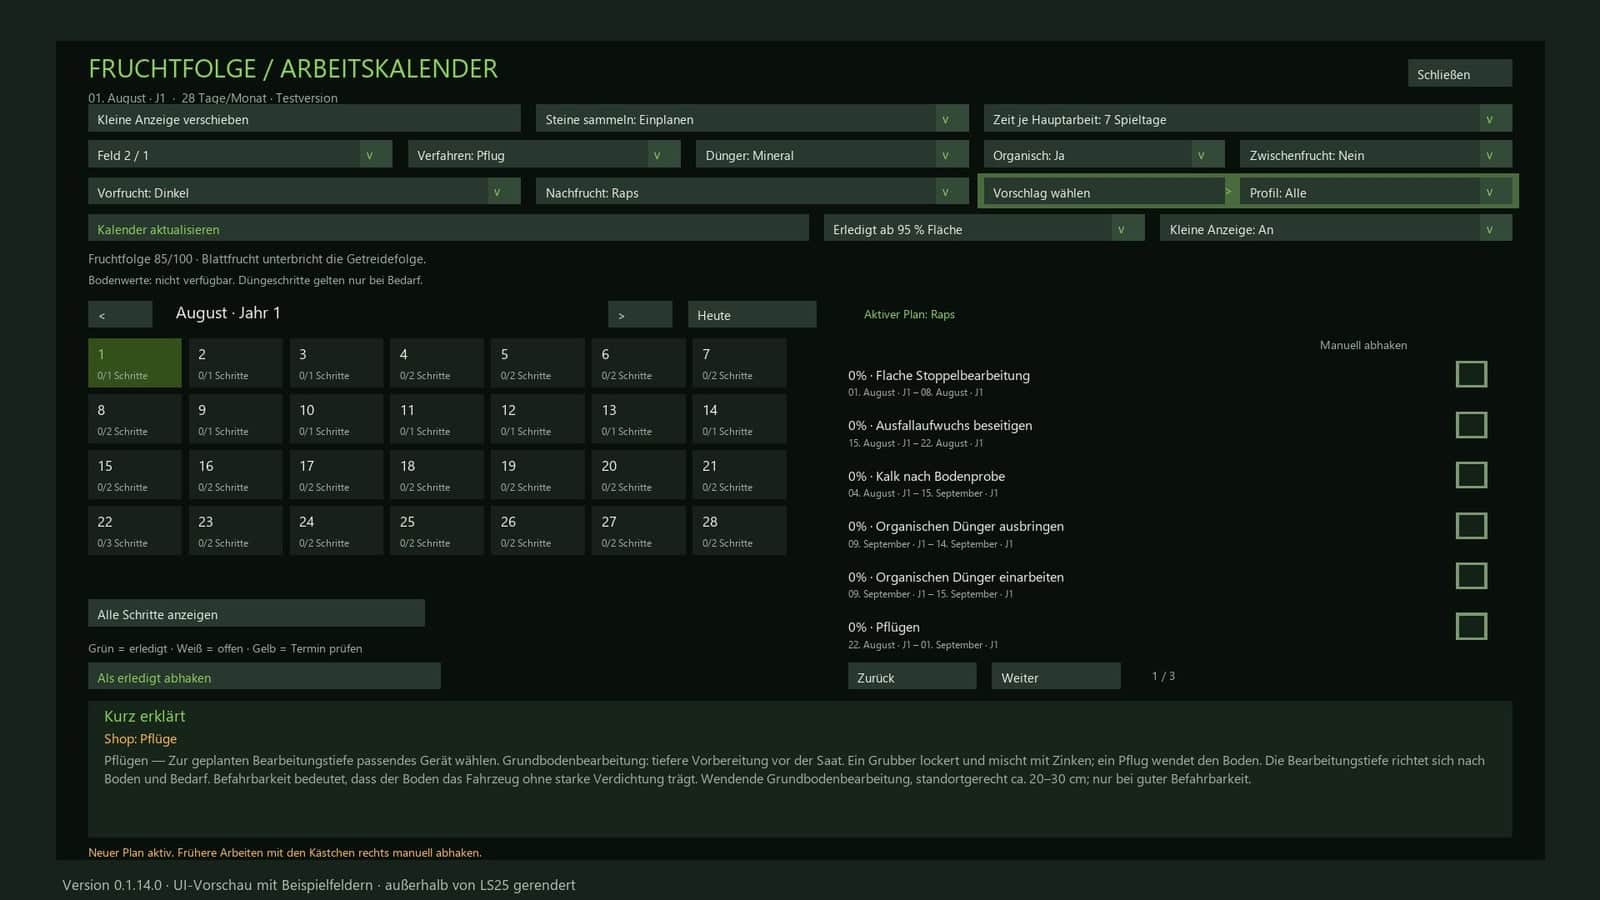Image resolution: width=1600 pixels, height=900 pixels.
Task: Select calendar day 19
Action: click(538, 475)
